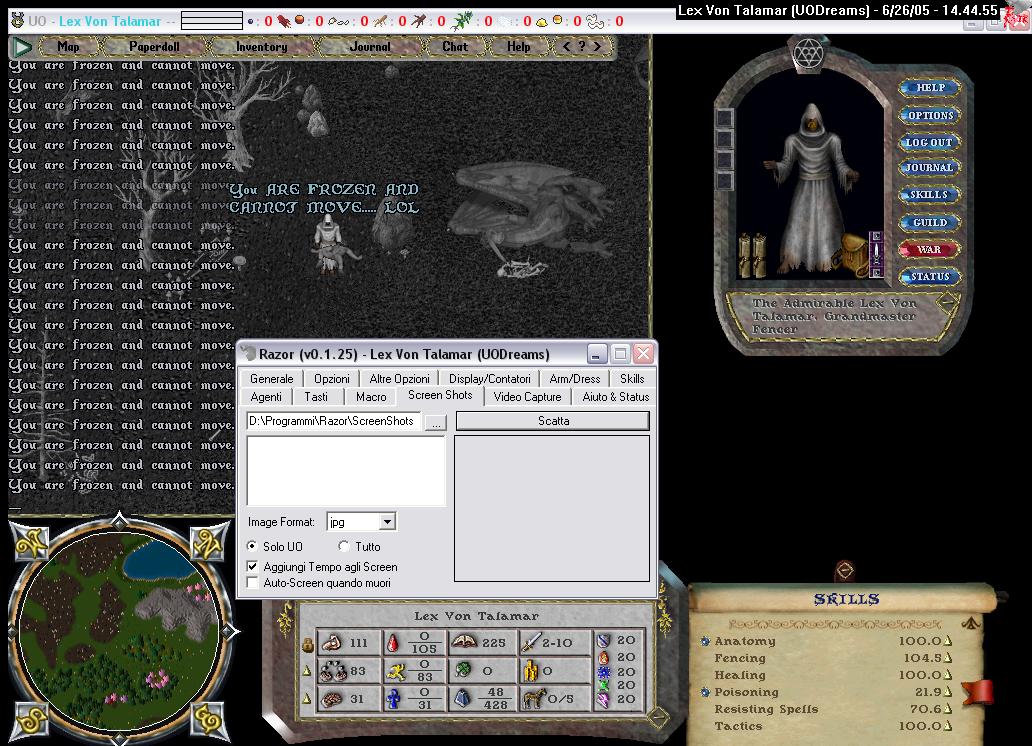
Task: Click the physical resistance shield icon
Action: (x=603, y=640)
